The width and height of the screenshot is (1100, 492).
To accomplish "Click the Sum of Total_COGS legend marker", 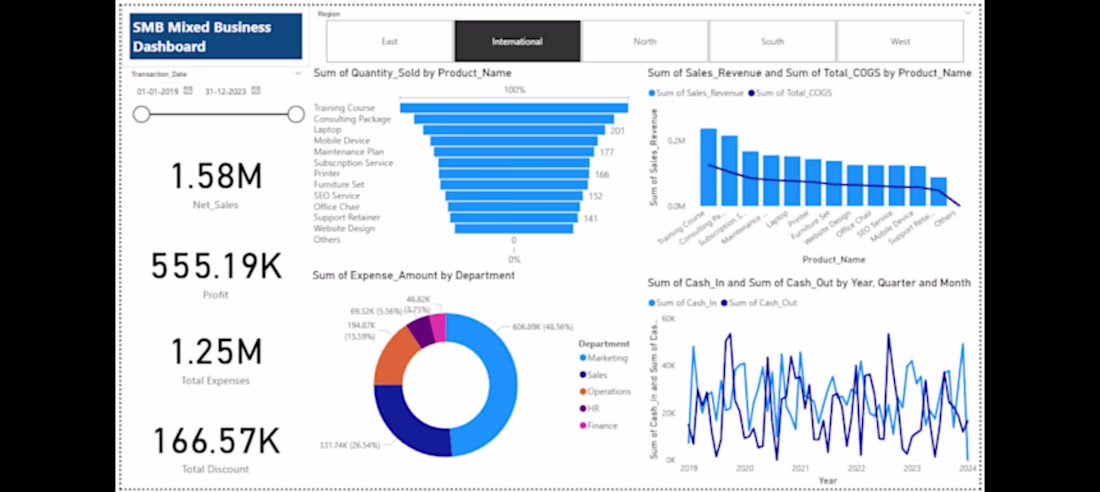I will (753, 93).
